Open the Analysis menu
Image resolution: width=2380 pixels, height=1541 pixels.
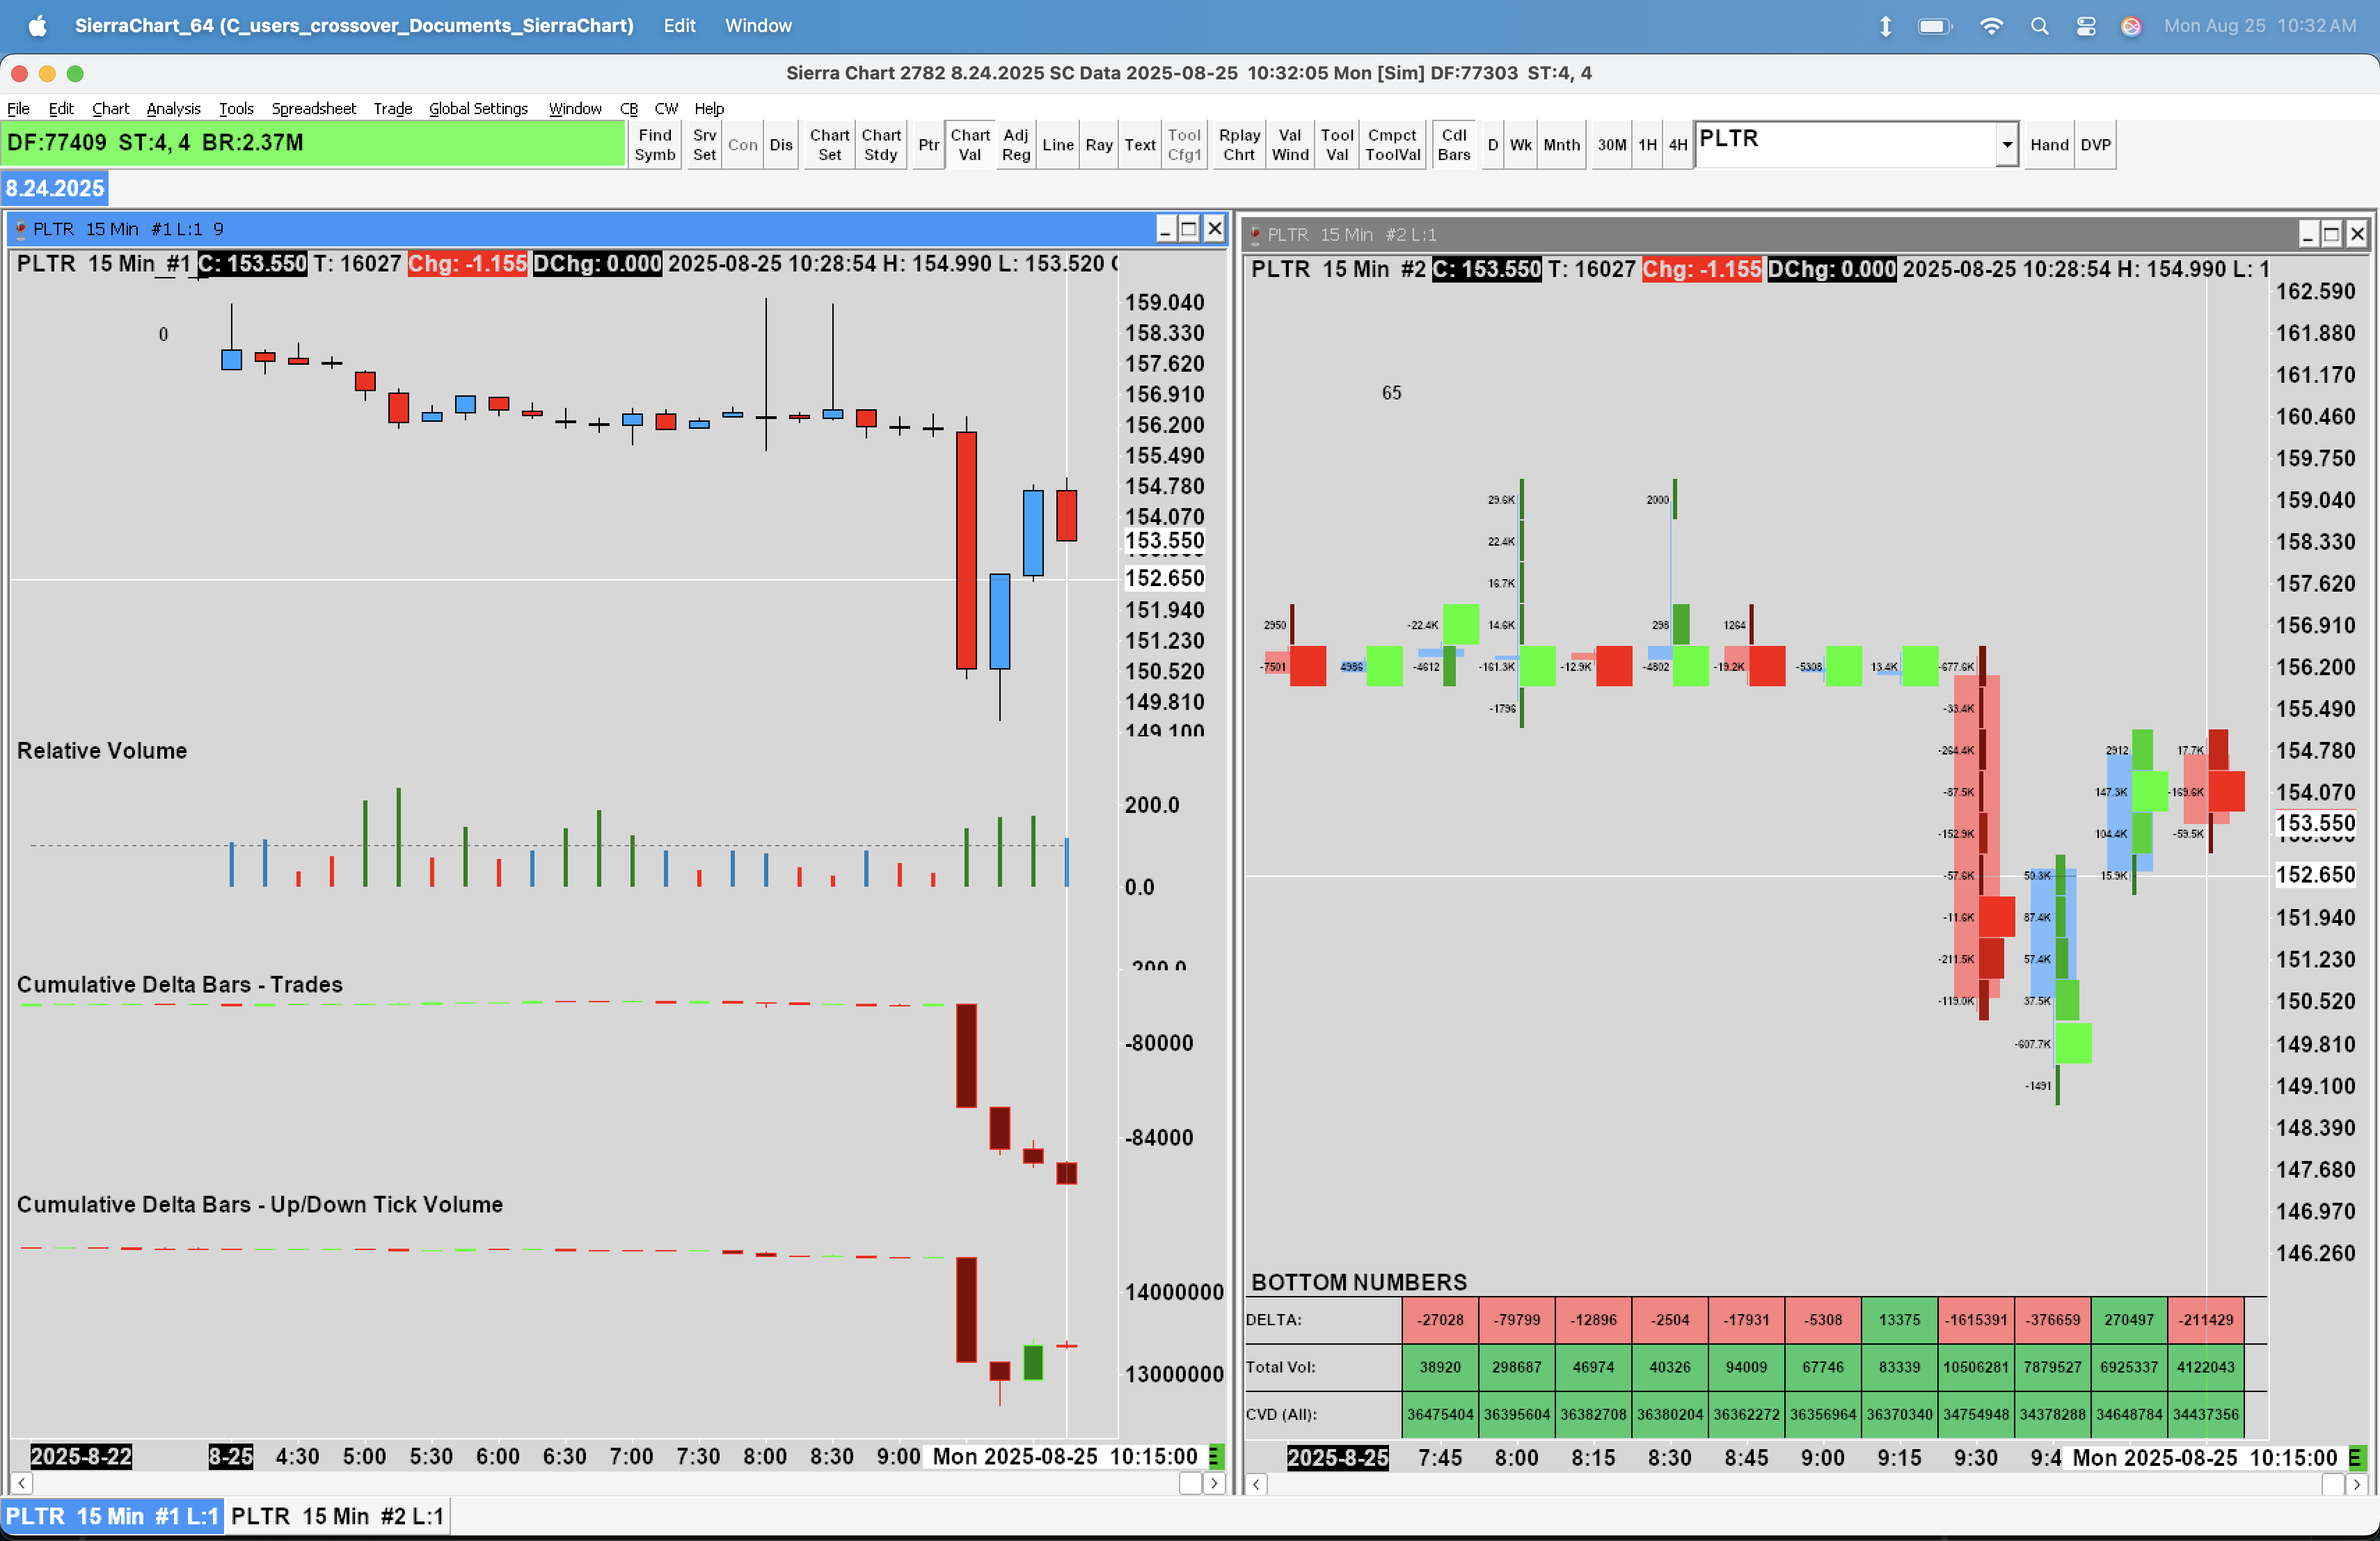(173, 108)
